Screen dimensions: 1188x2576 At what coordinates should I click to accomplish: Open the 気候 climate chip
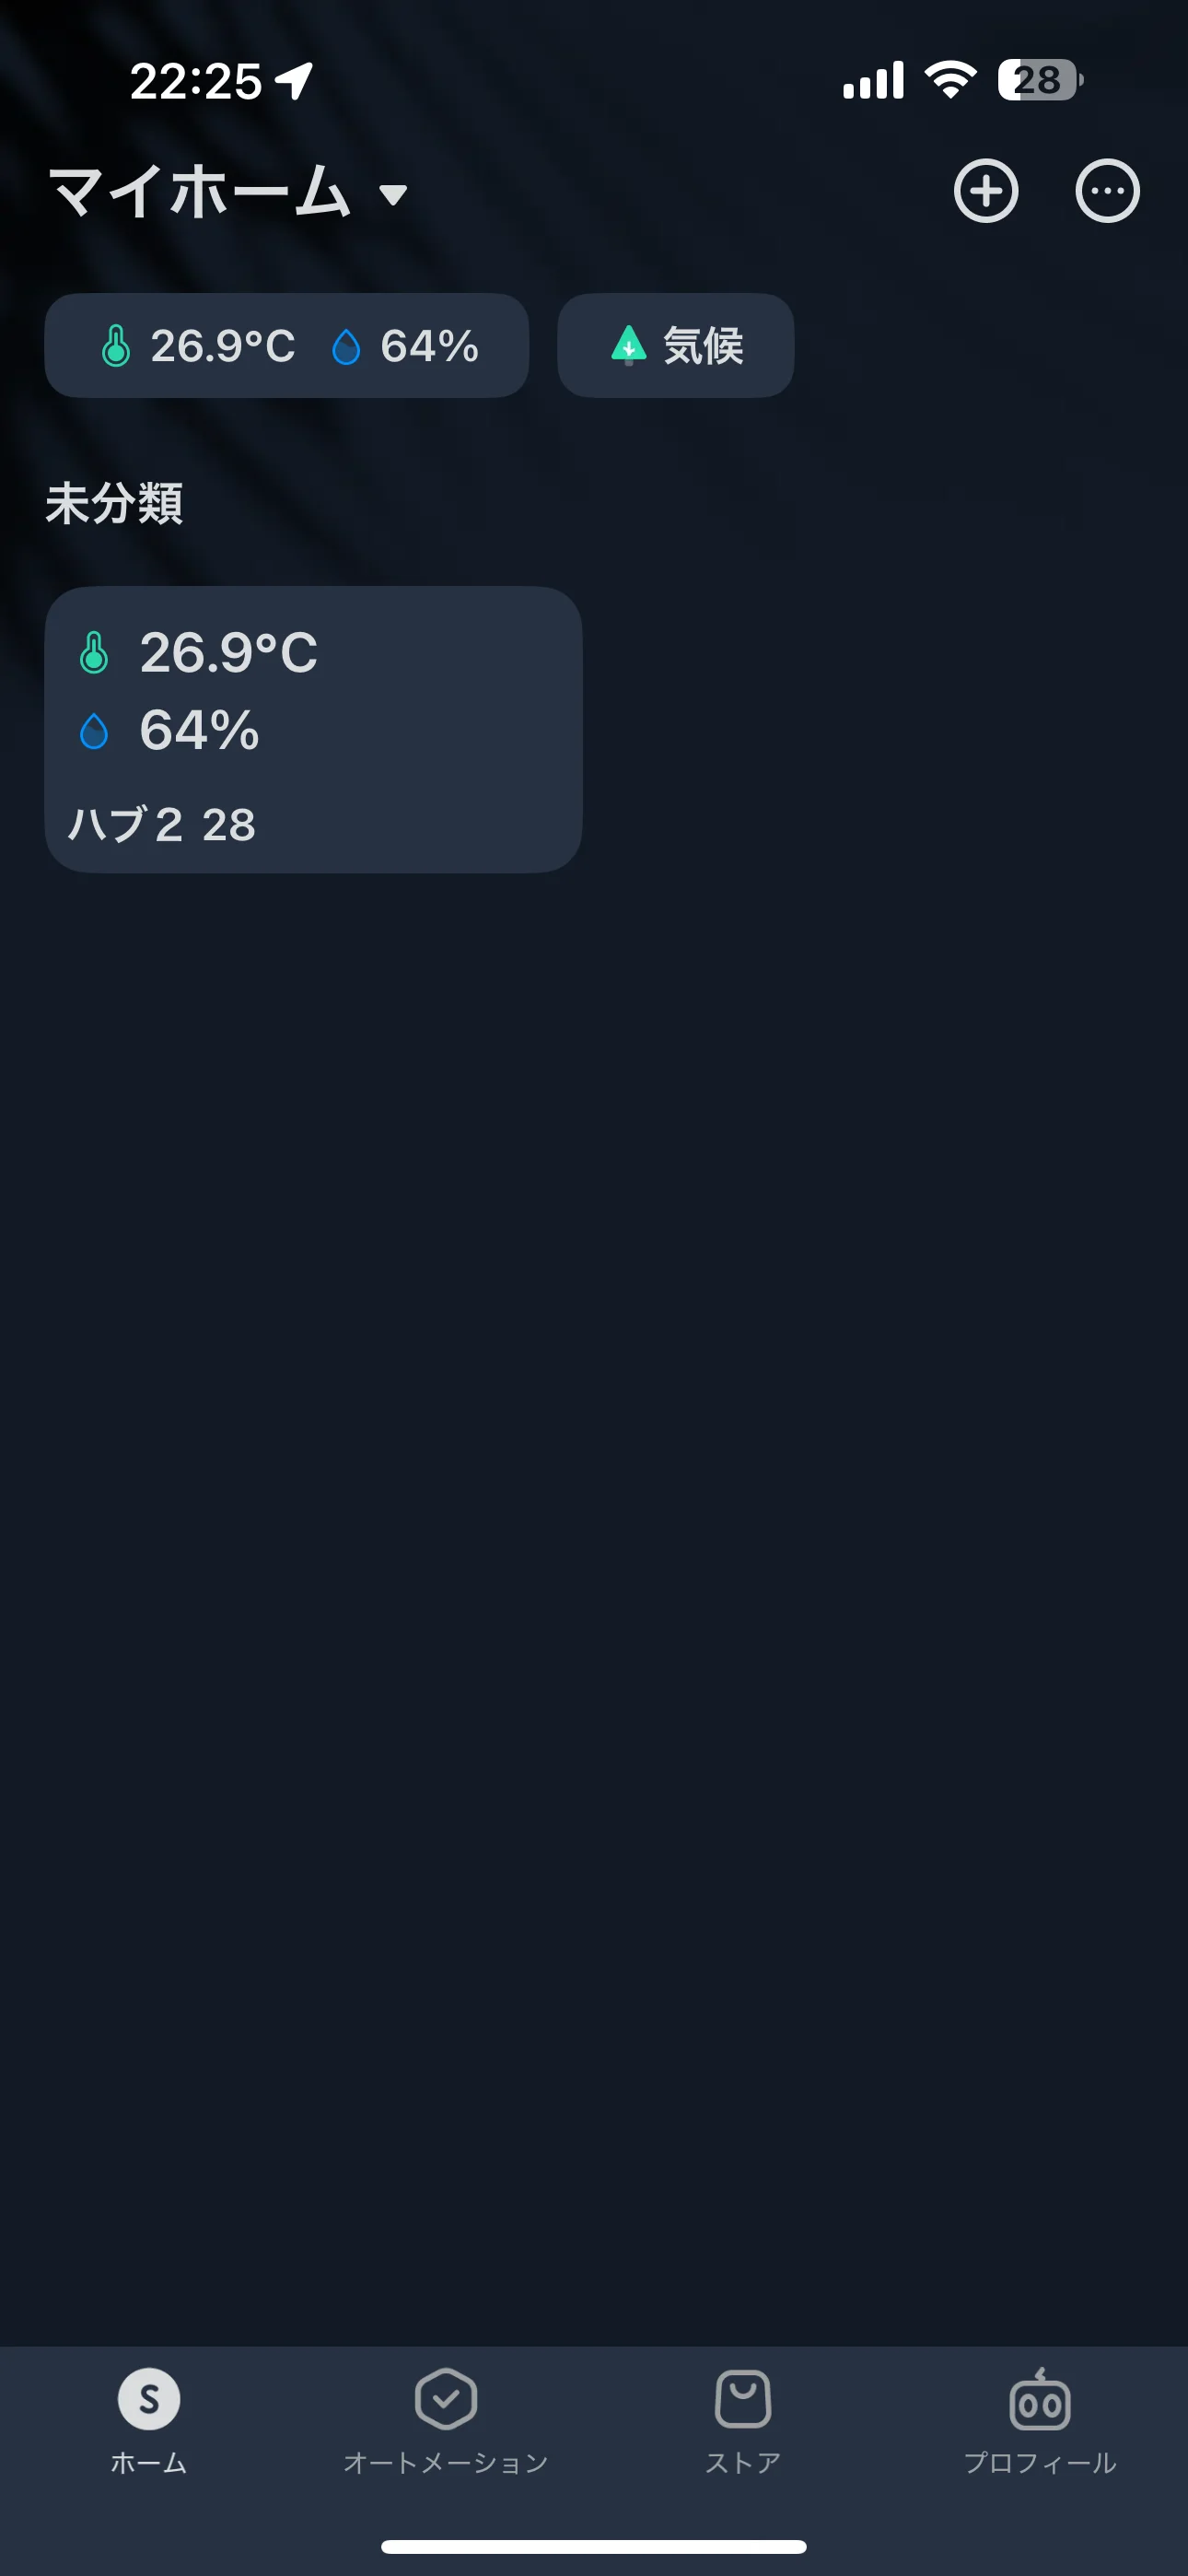(676, 346)
